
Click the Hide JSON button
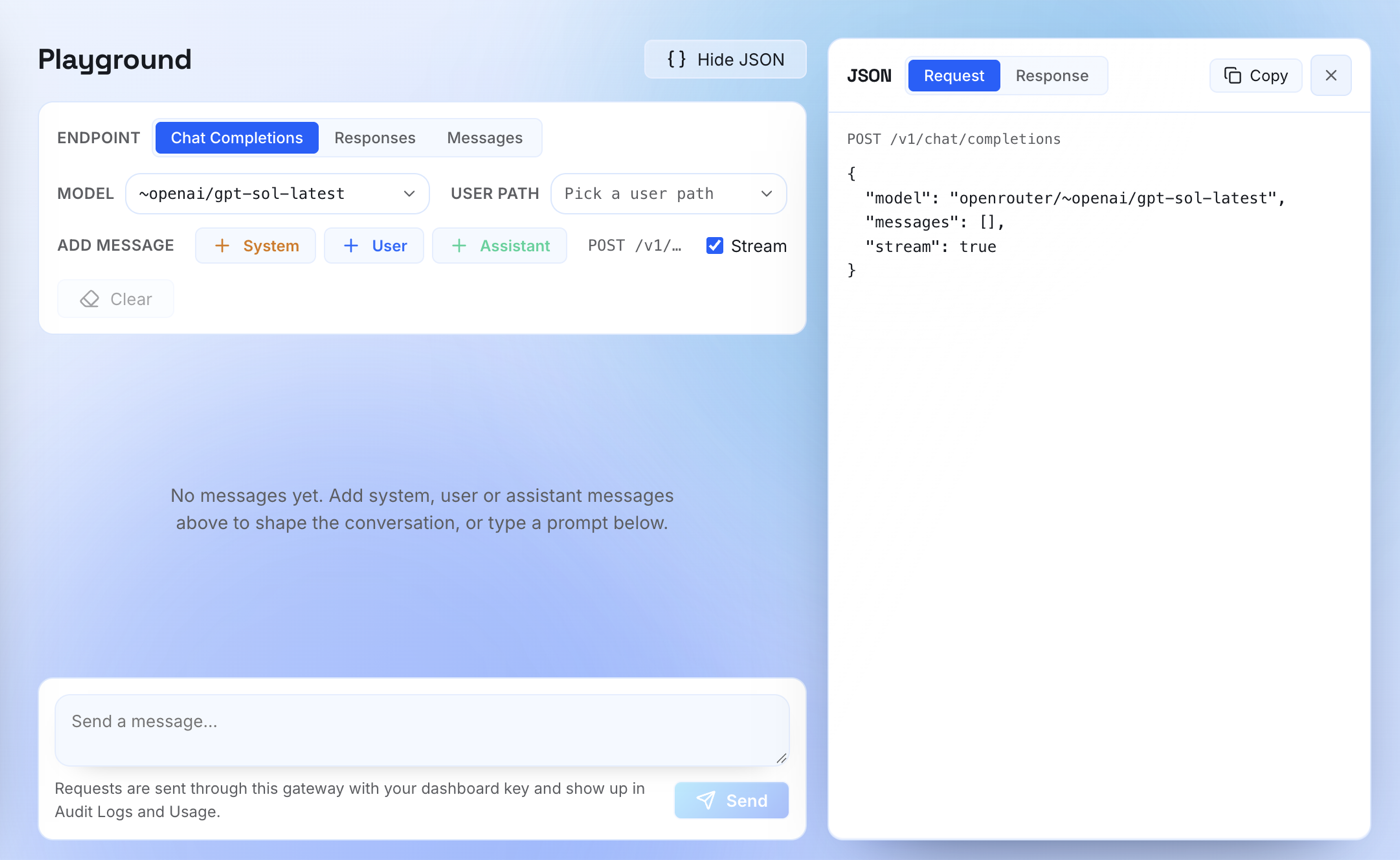click(x=725, y=59)
